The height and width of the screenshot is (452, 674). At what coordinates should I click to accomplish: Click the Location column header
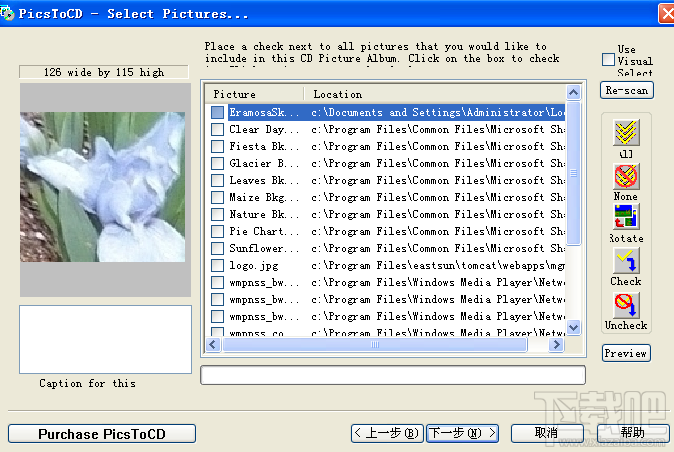[435, 94]
